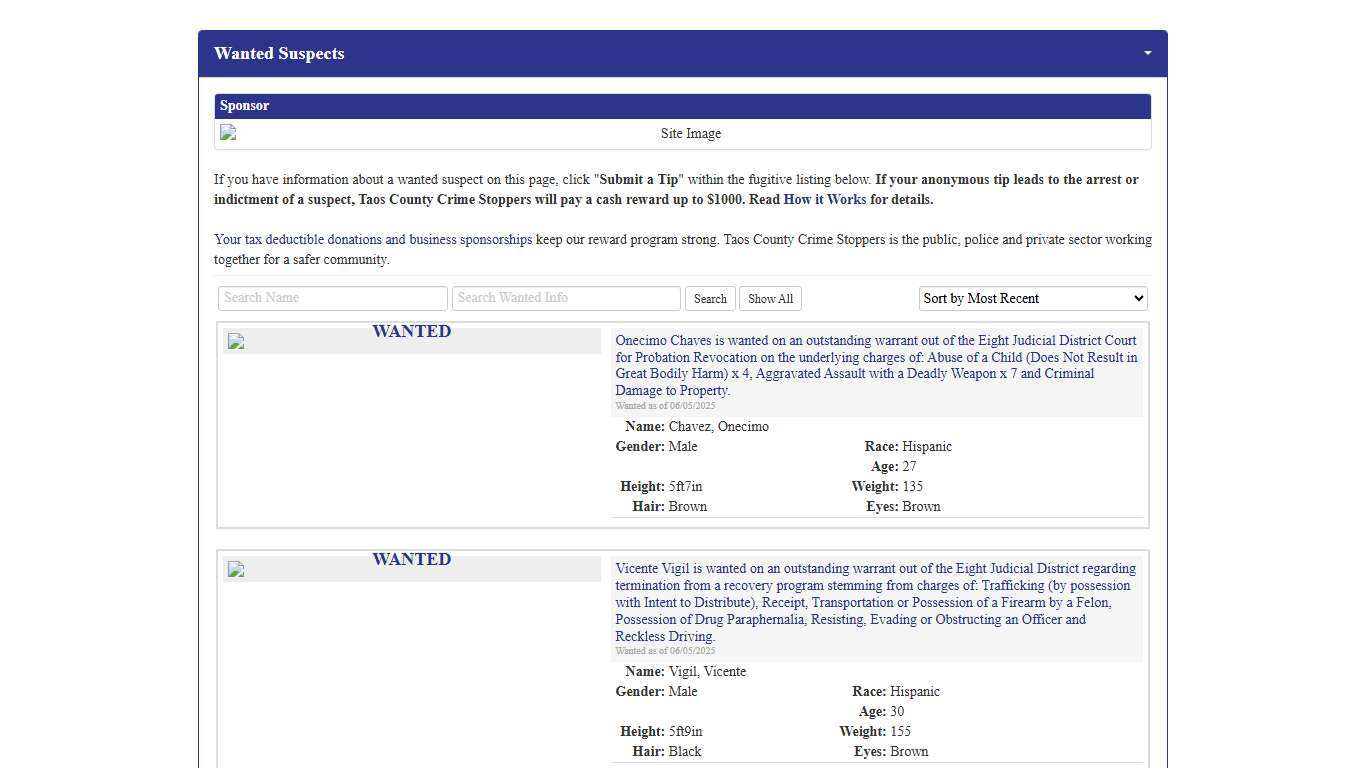Click WANTED heading above Chavez photo

pyautogui.click(x=411, y=331)
